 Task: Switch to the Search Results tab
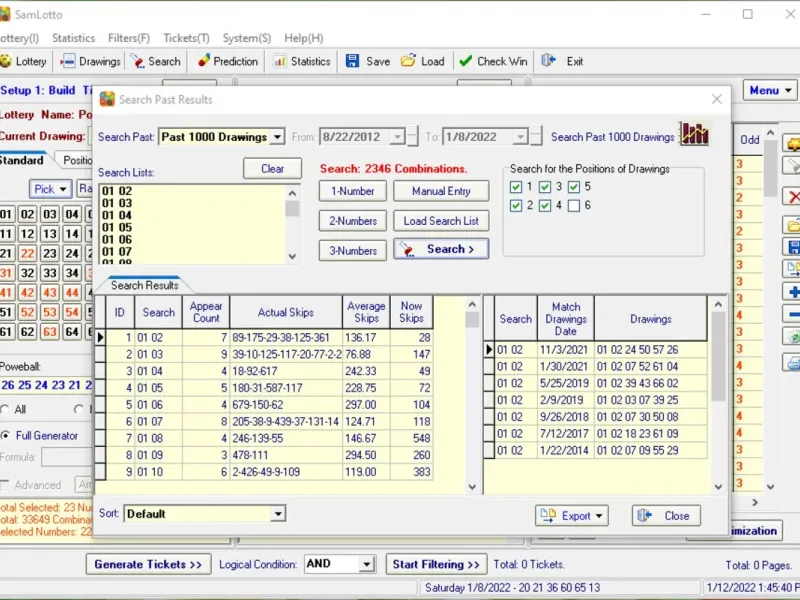pos(144,285)
